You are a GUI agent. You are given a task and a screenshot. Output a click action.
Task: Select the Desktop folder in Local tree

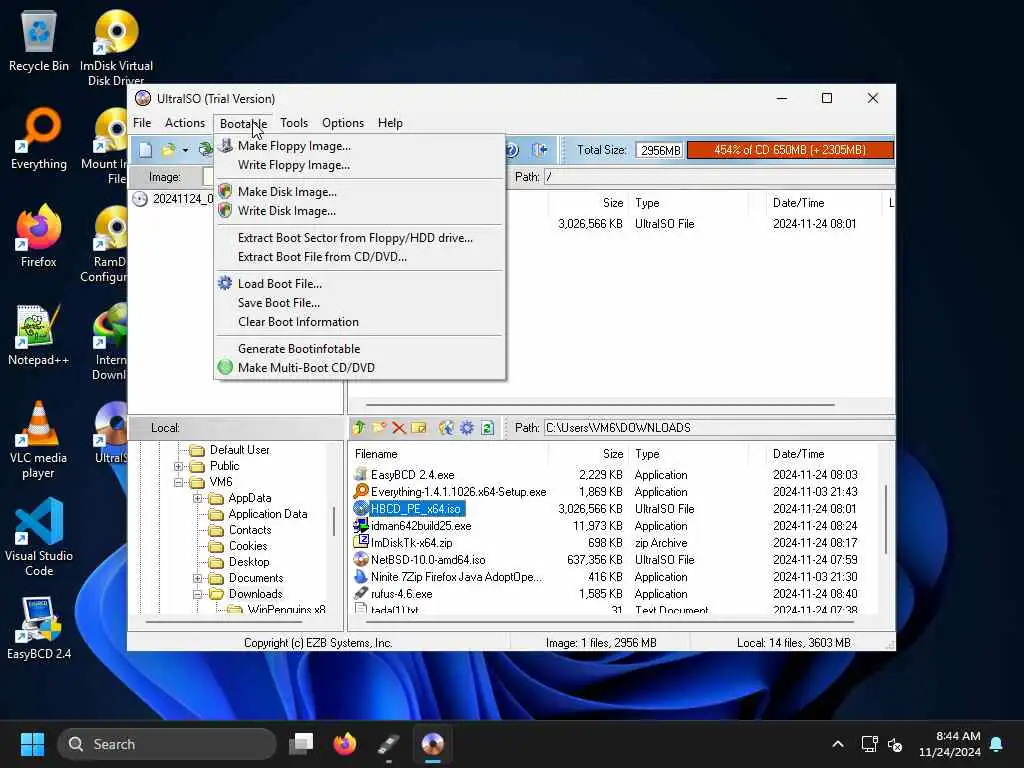(248, 562)
